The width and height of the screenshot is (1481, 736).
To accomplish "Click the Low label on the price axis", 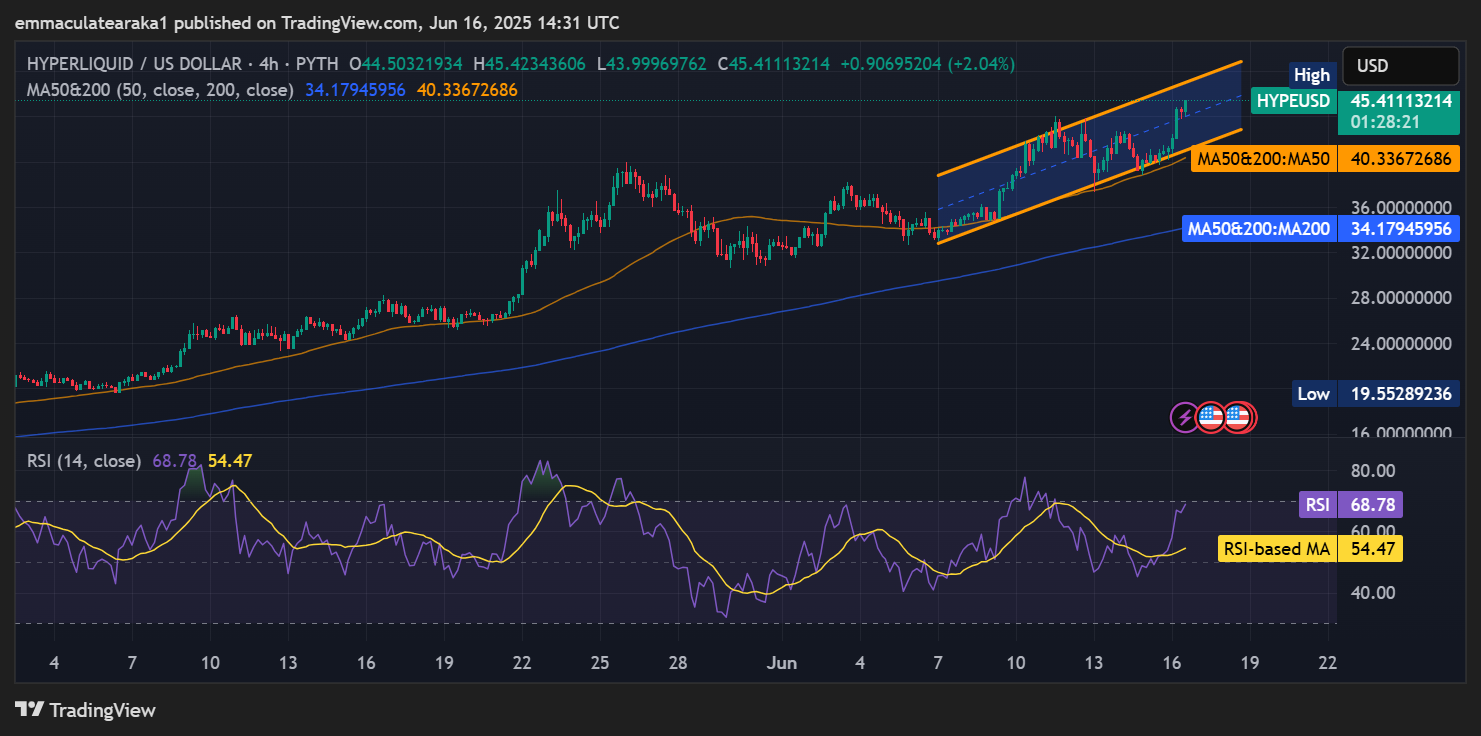I will coord(1313,394).
